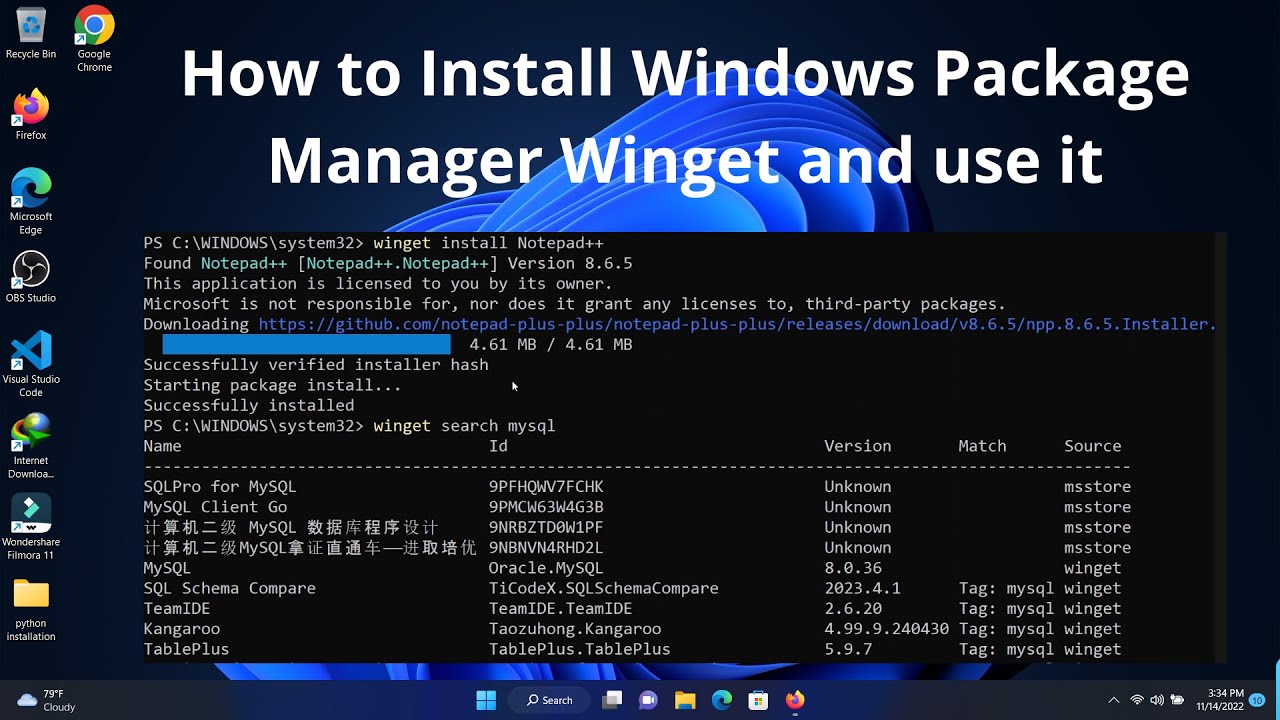Click the Notepad++ GitHub download URL
This screenshot has height=720, width=1280.
737,324
